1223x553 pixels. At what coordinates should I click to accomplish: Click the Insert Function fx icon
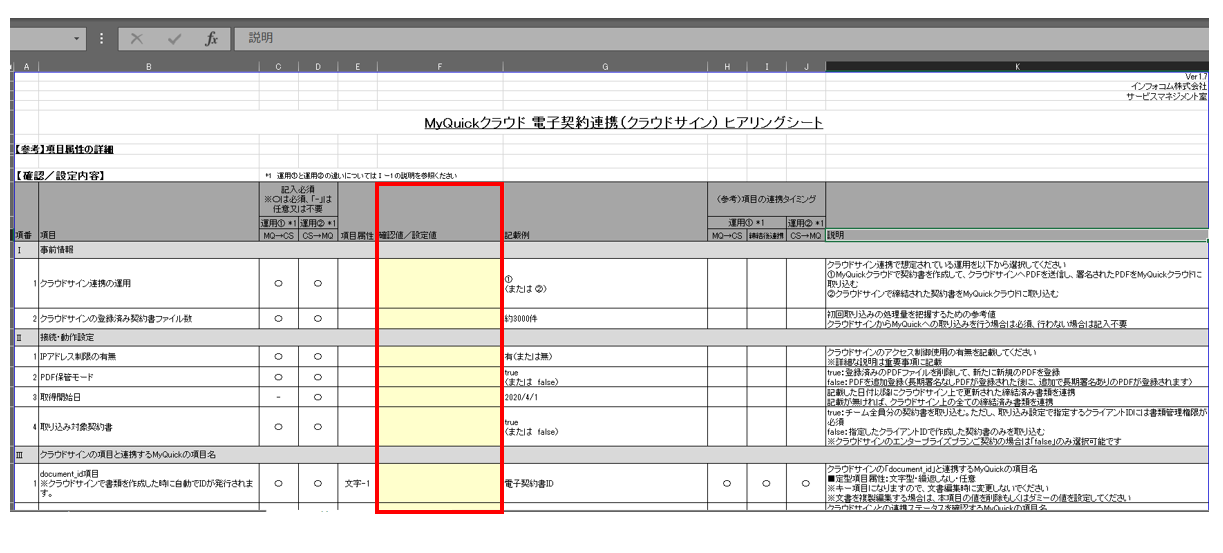point(211,39)
